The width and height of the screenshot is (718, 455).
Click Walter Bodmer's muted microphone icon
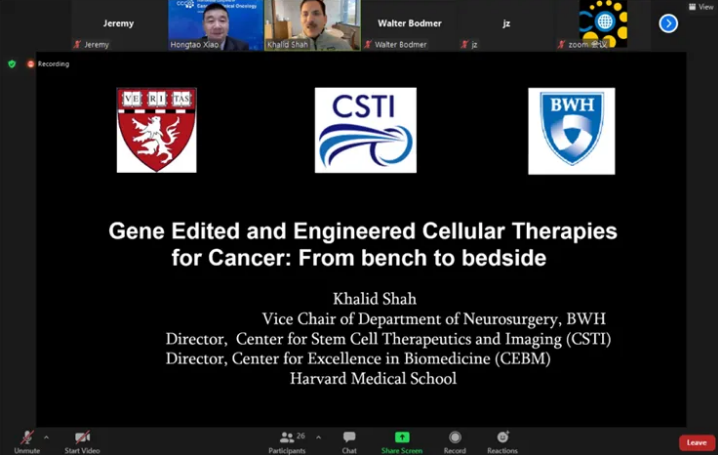367,44
